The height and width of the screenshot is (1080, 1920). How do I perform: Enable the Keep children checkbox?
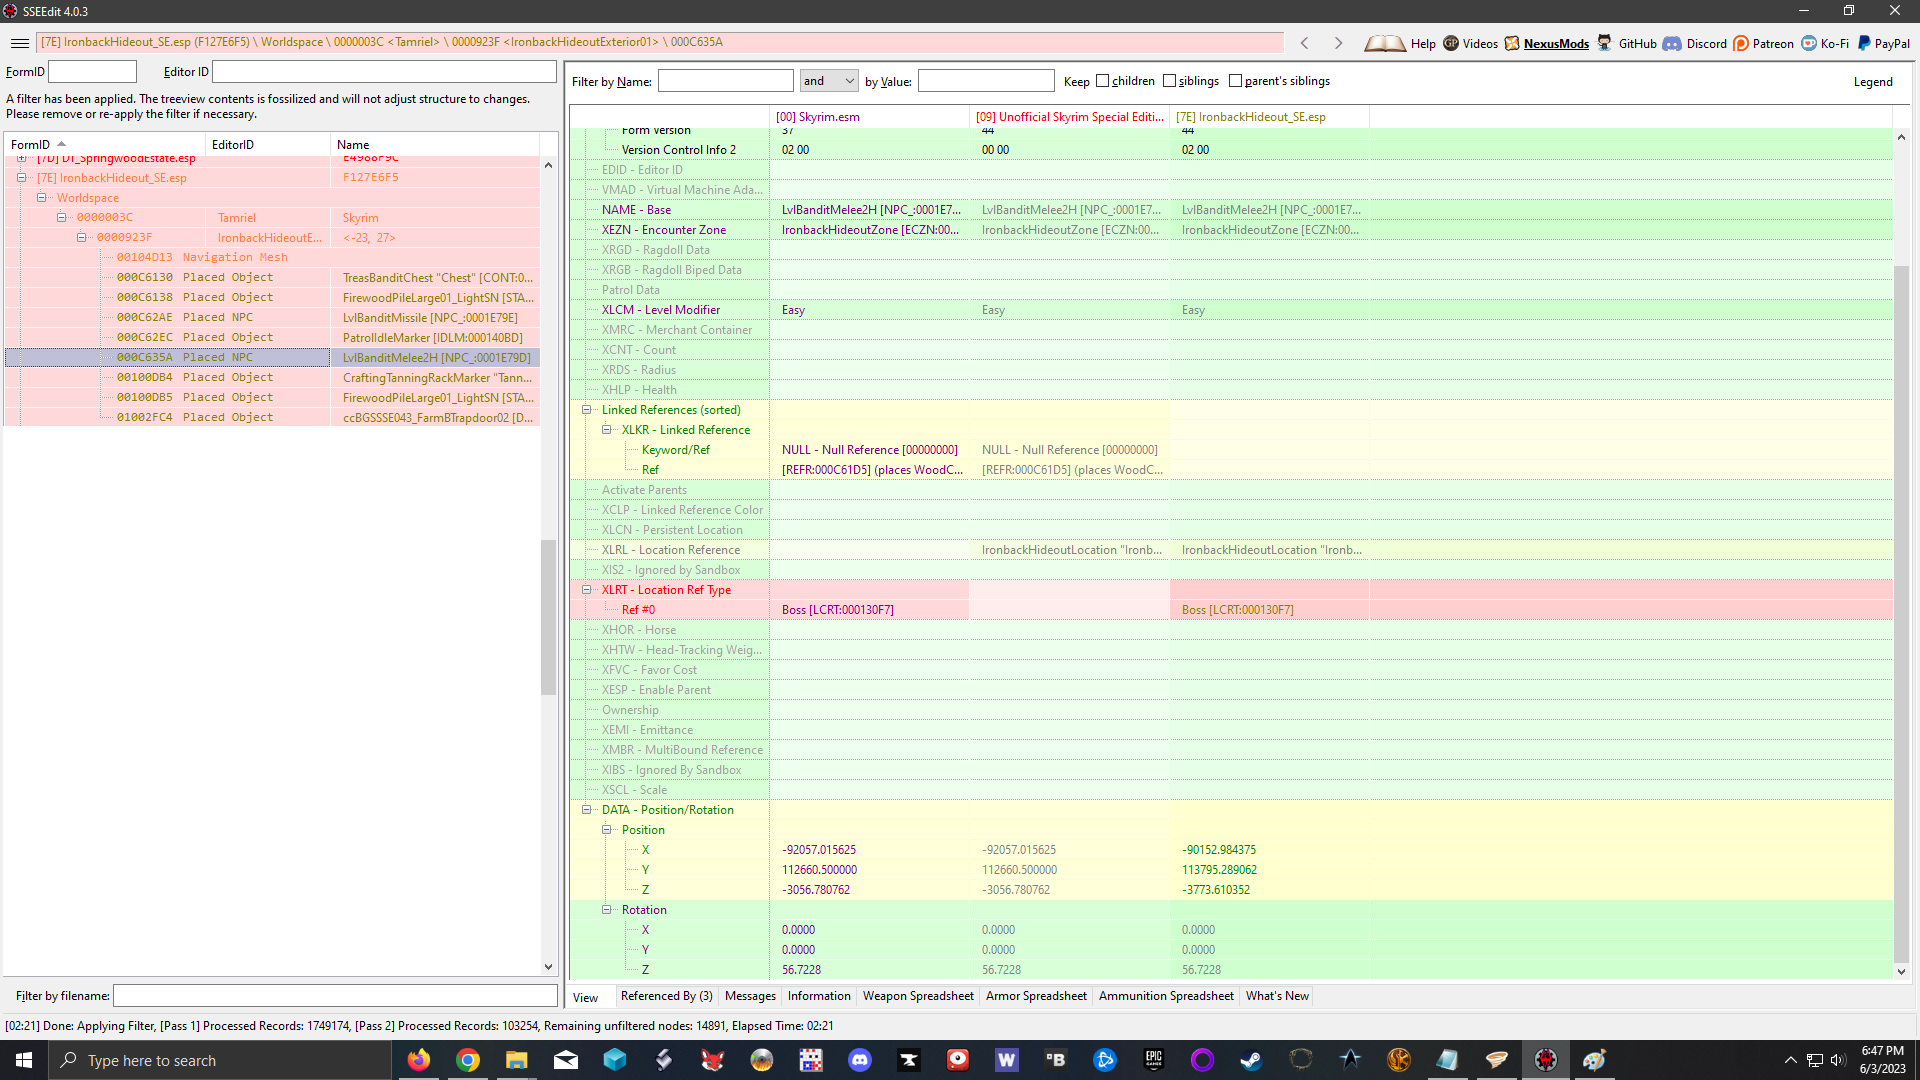[x=1102, y=81]
